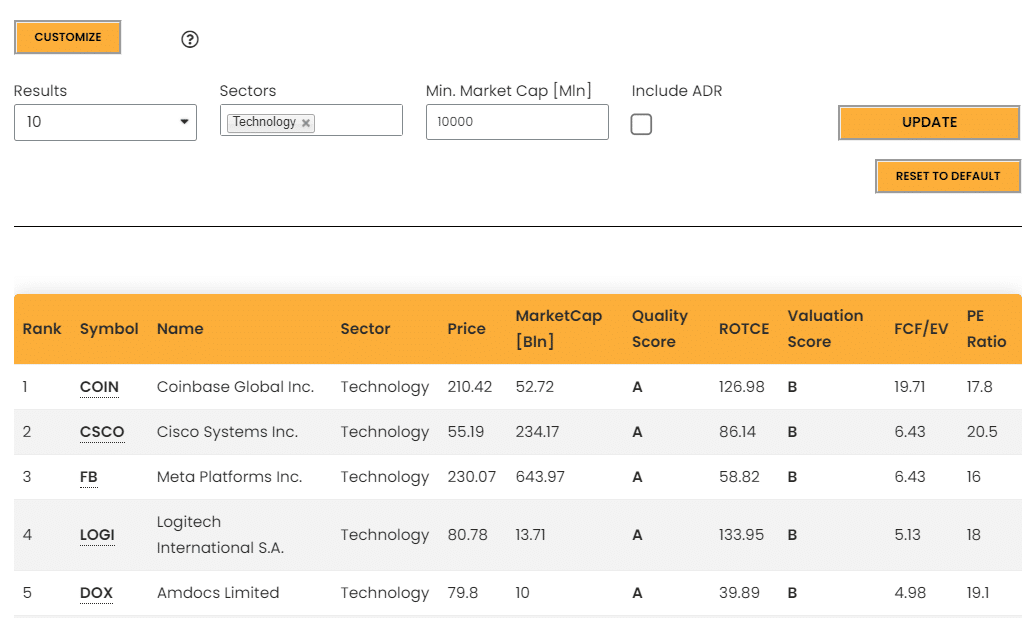Select Coinbase market cap 52.72
Viewport: 1036px width, 618px height.
[x=535, y=387]
